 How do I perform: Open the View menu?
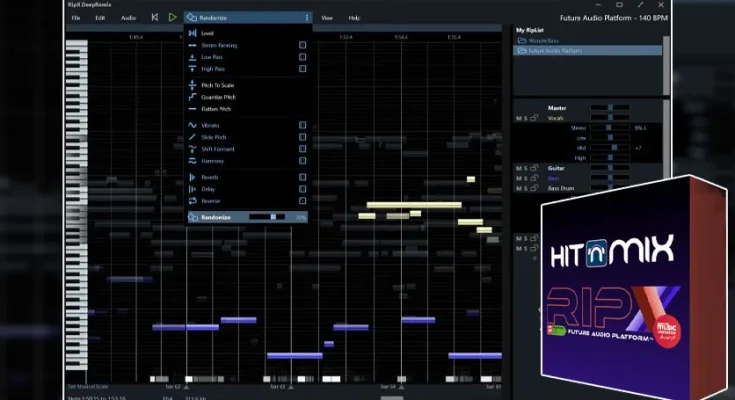point(327,17)
